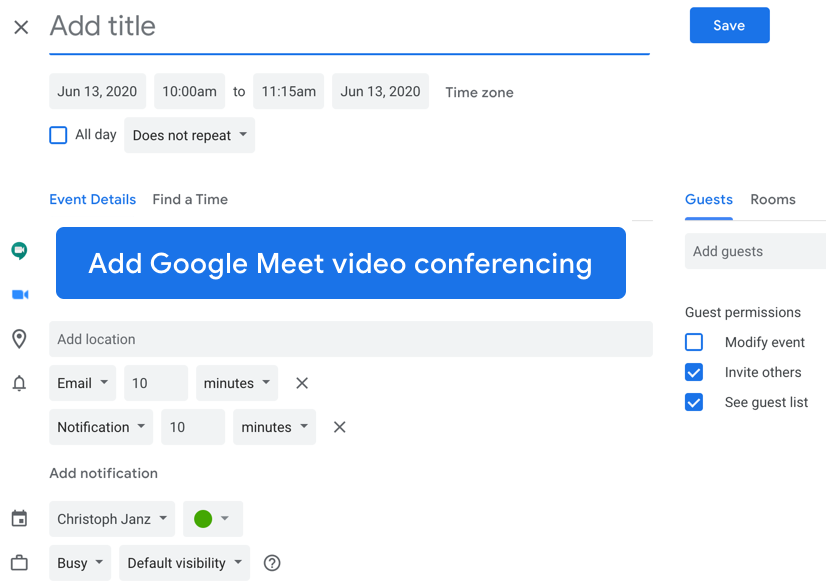Screen dimensions: 826x587
Task: Open the Busy availability dropdown
Action: (80, 563)
